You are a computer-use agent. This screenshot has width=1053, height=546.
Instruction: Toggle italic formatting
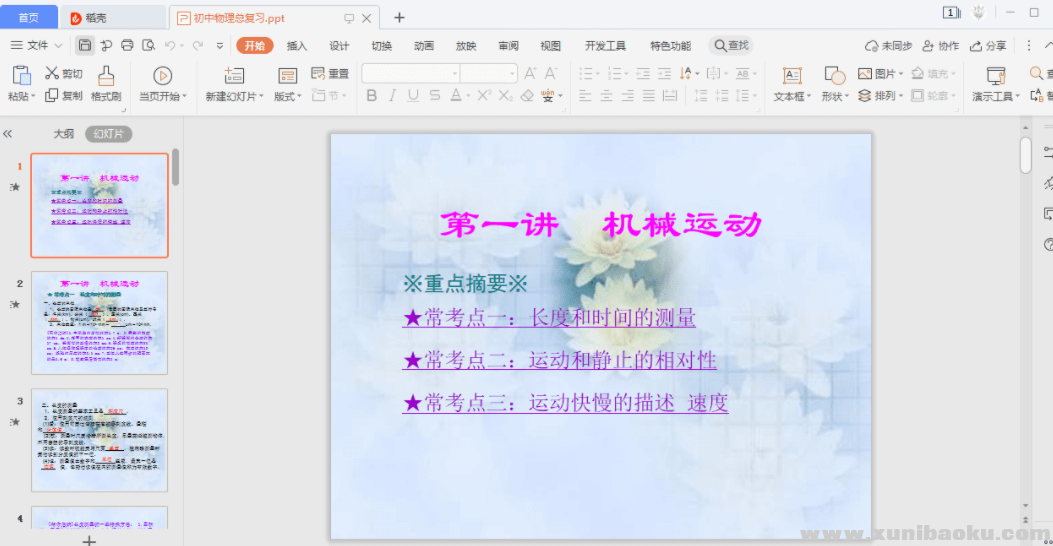point(392,96)
